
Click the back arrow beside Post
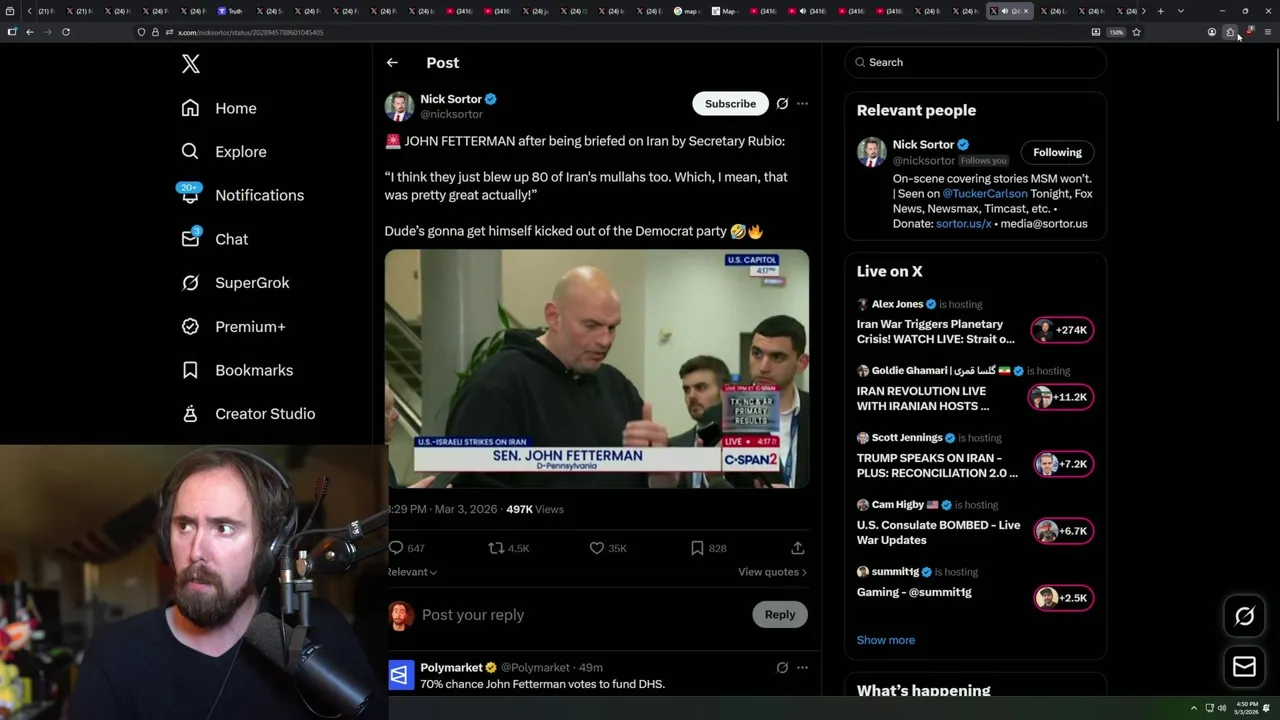tap(392, 62)
